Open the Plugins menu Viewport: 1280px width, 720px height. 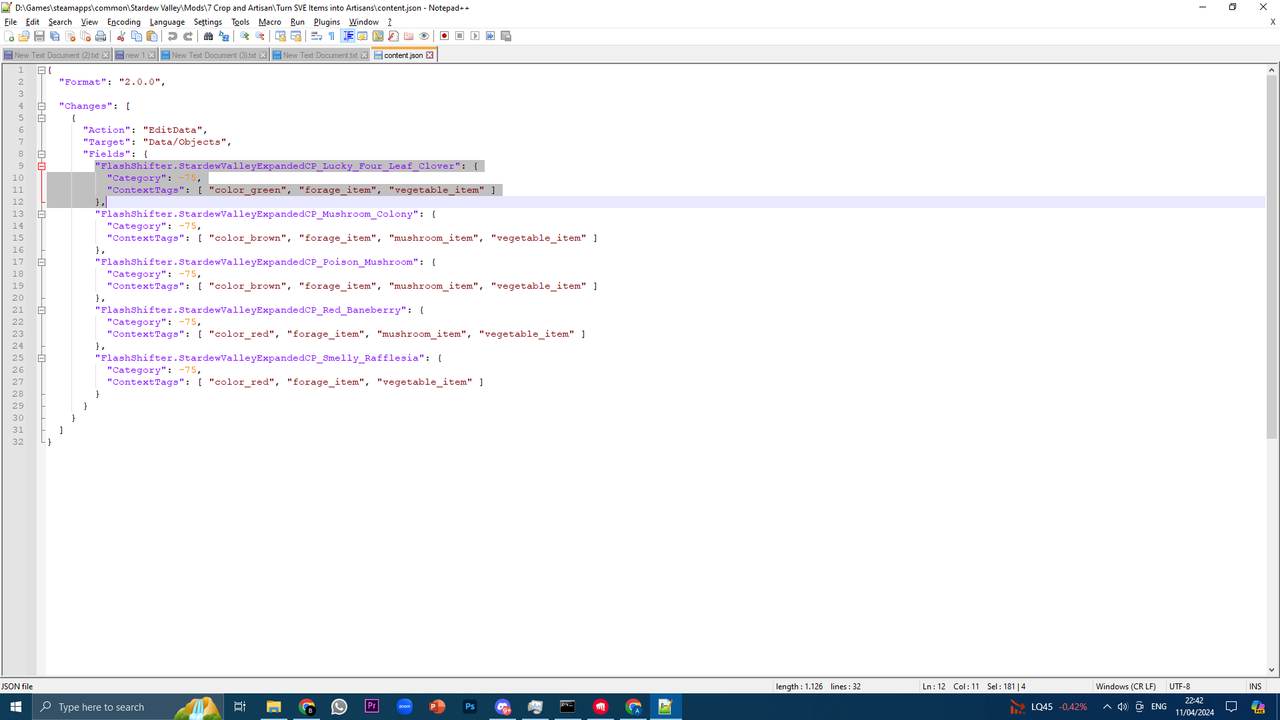click(x=327, y=21)
